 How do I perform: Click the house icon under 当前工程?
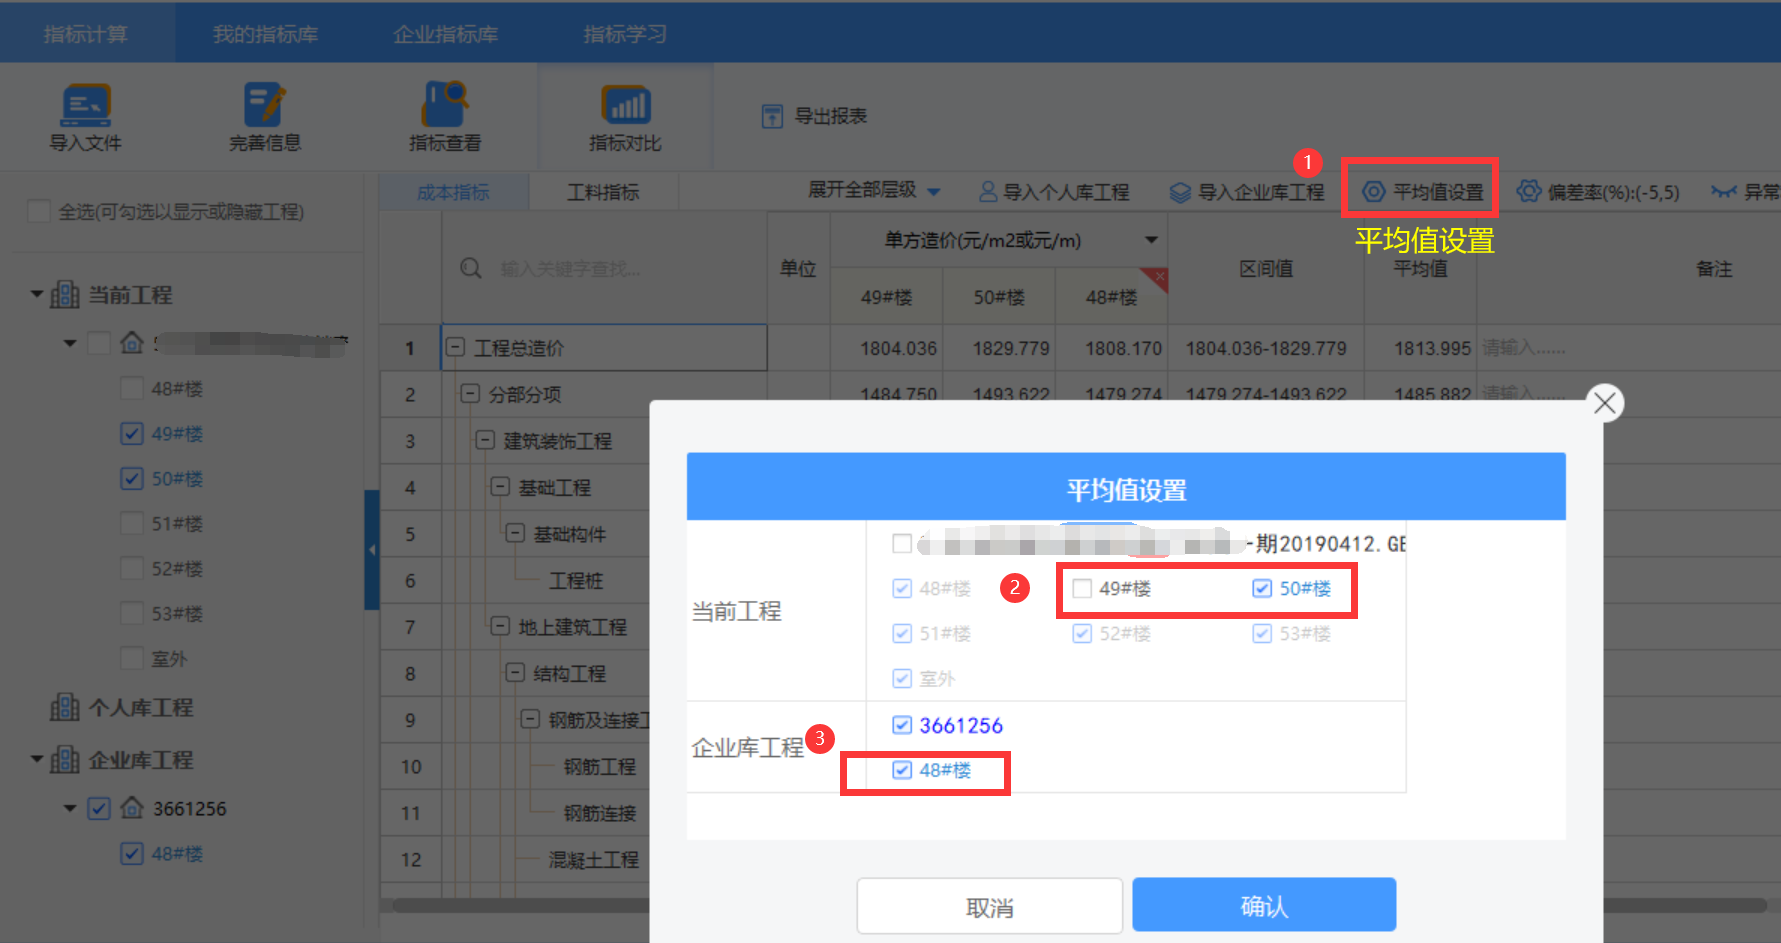coord(132,343)
